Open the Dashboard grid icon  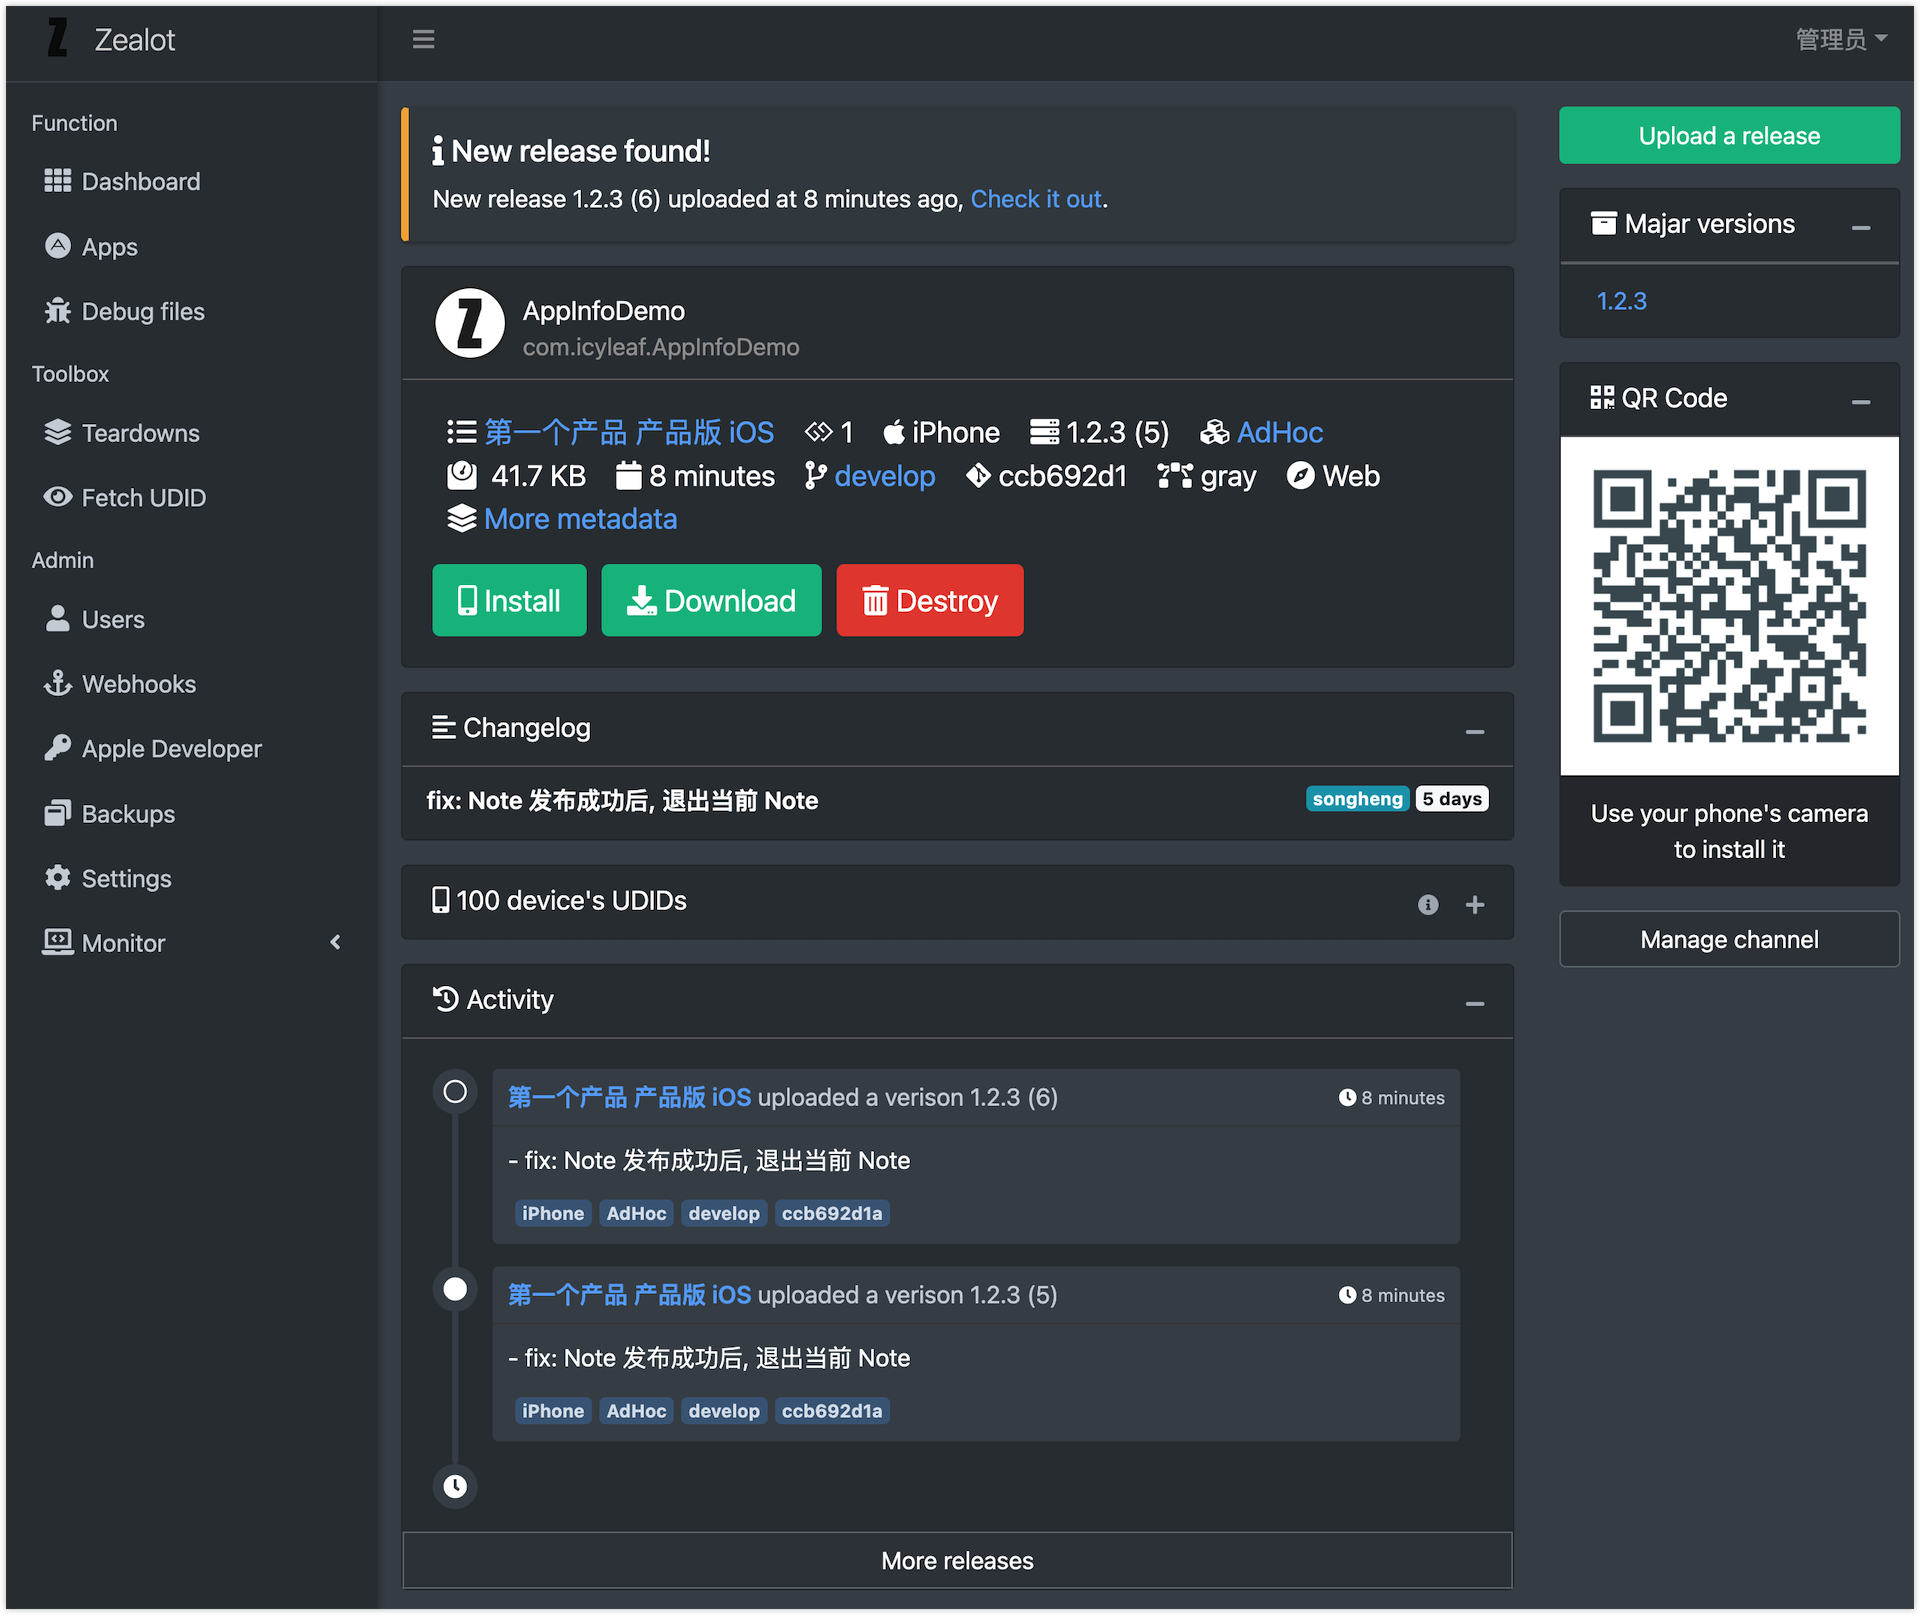pyautogui.click(x=57, y=180)
